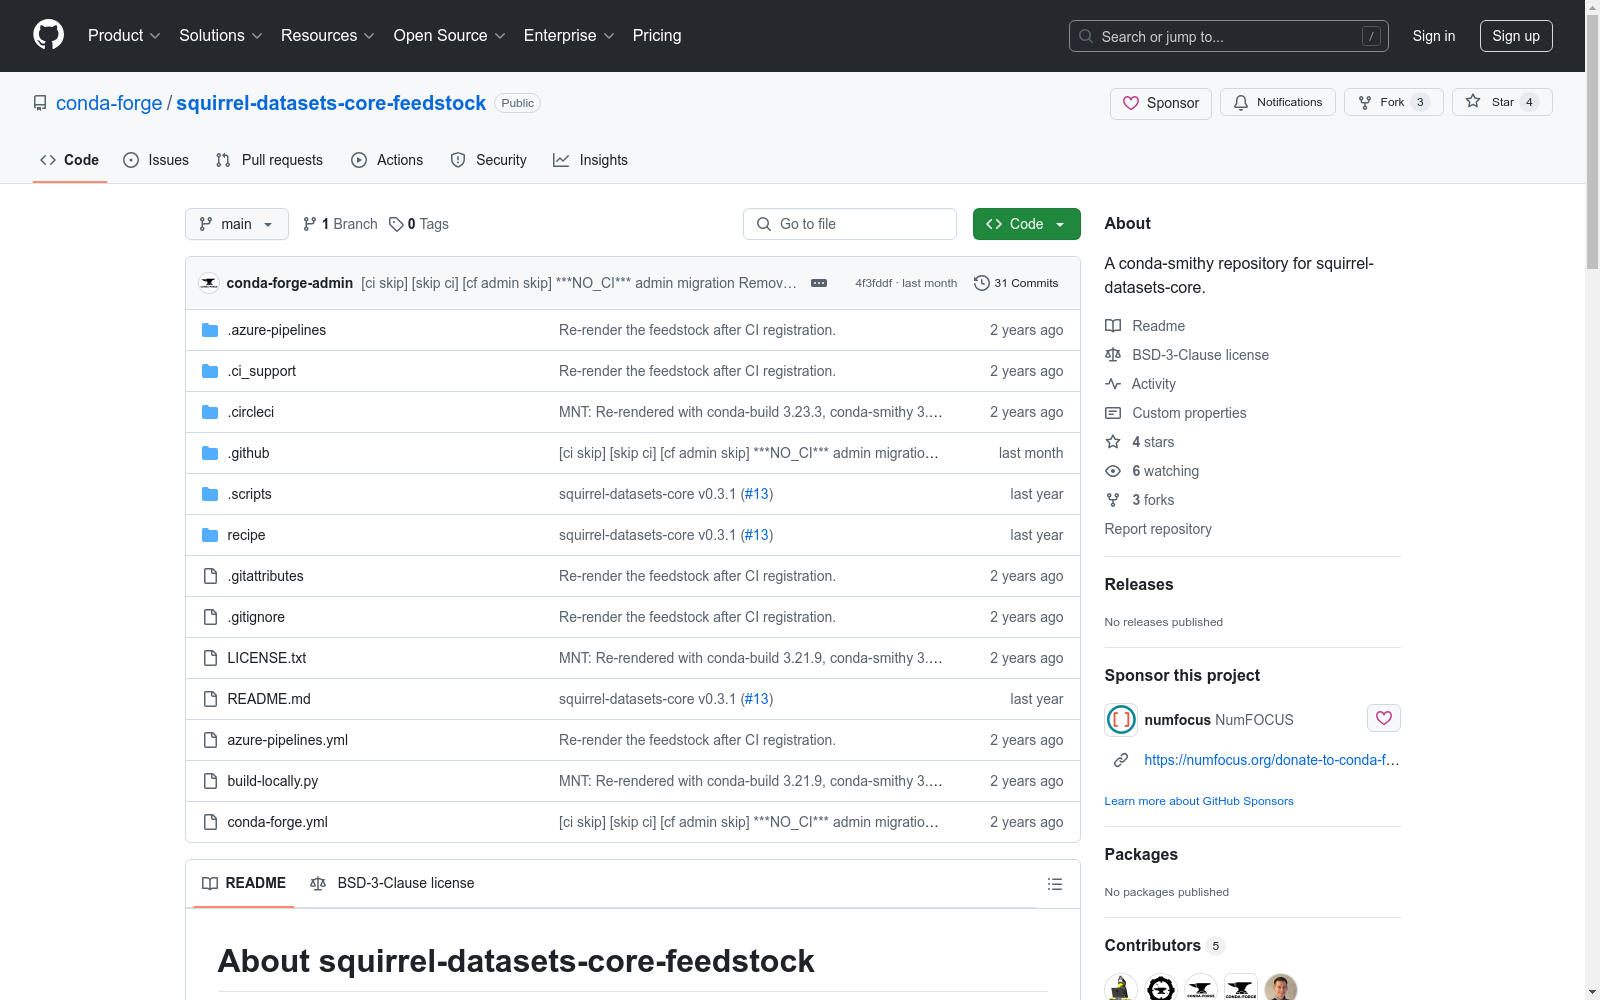Viewport: 1600px width, 1000px height.
Task: Click the .github folder icon
Action: pyautogui.click(x=210, y=453)
